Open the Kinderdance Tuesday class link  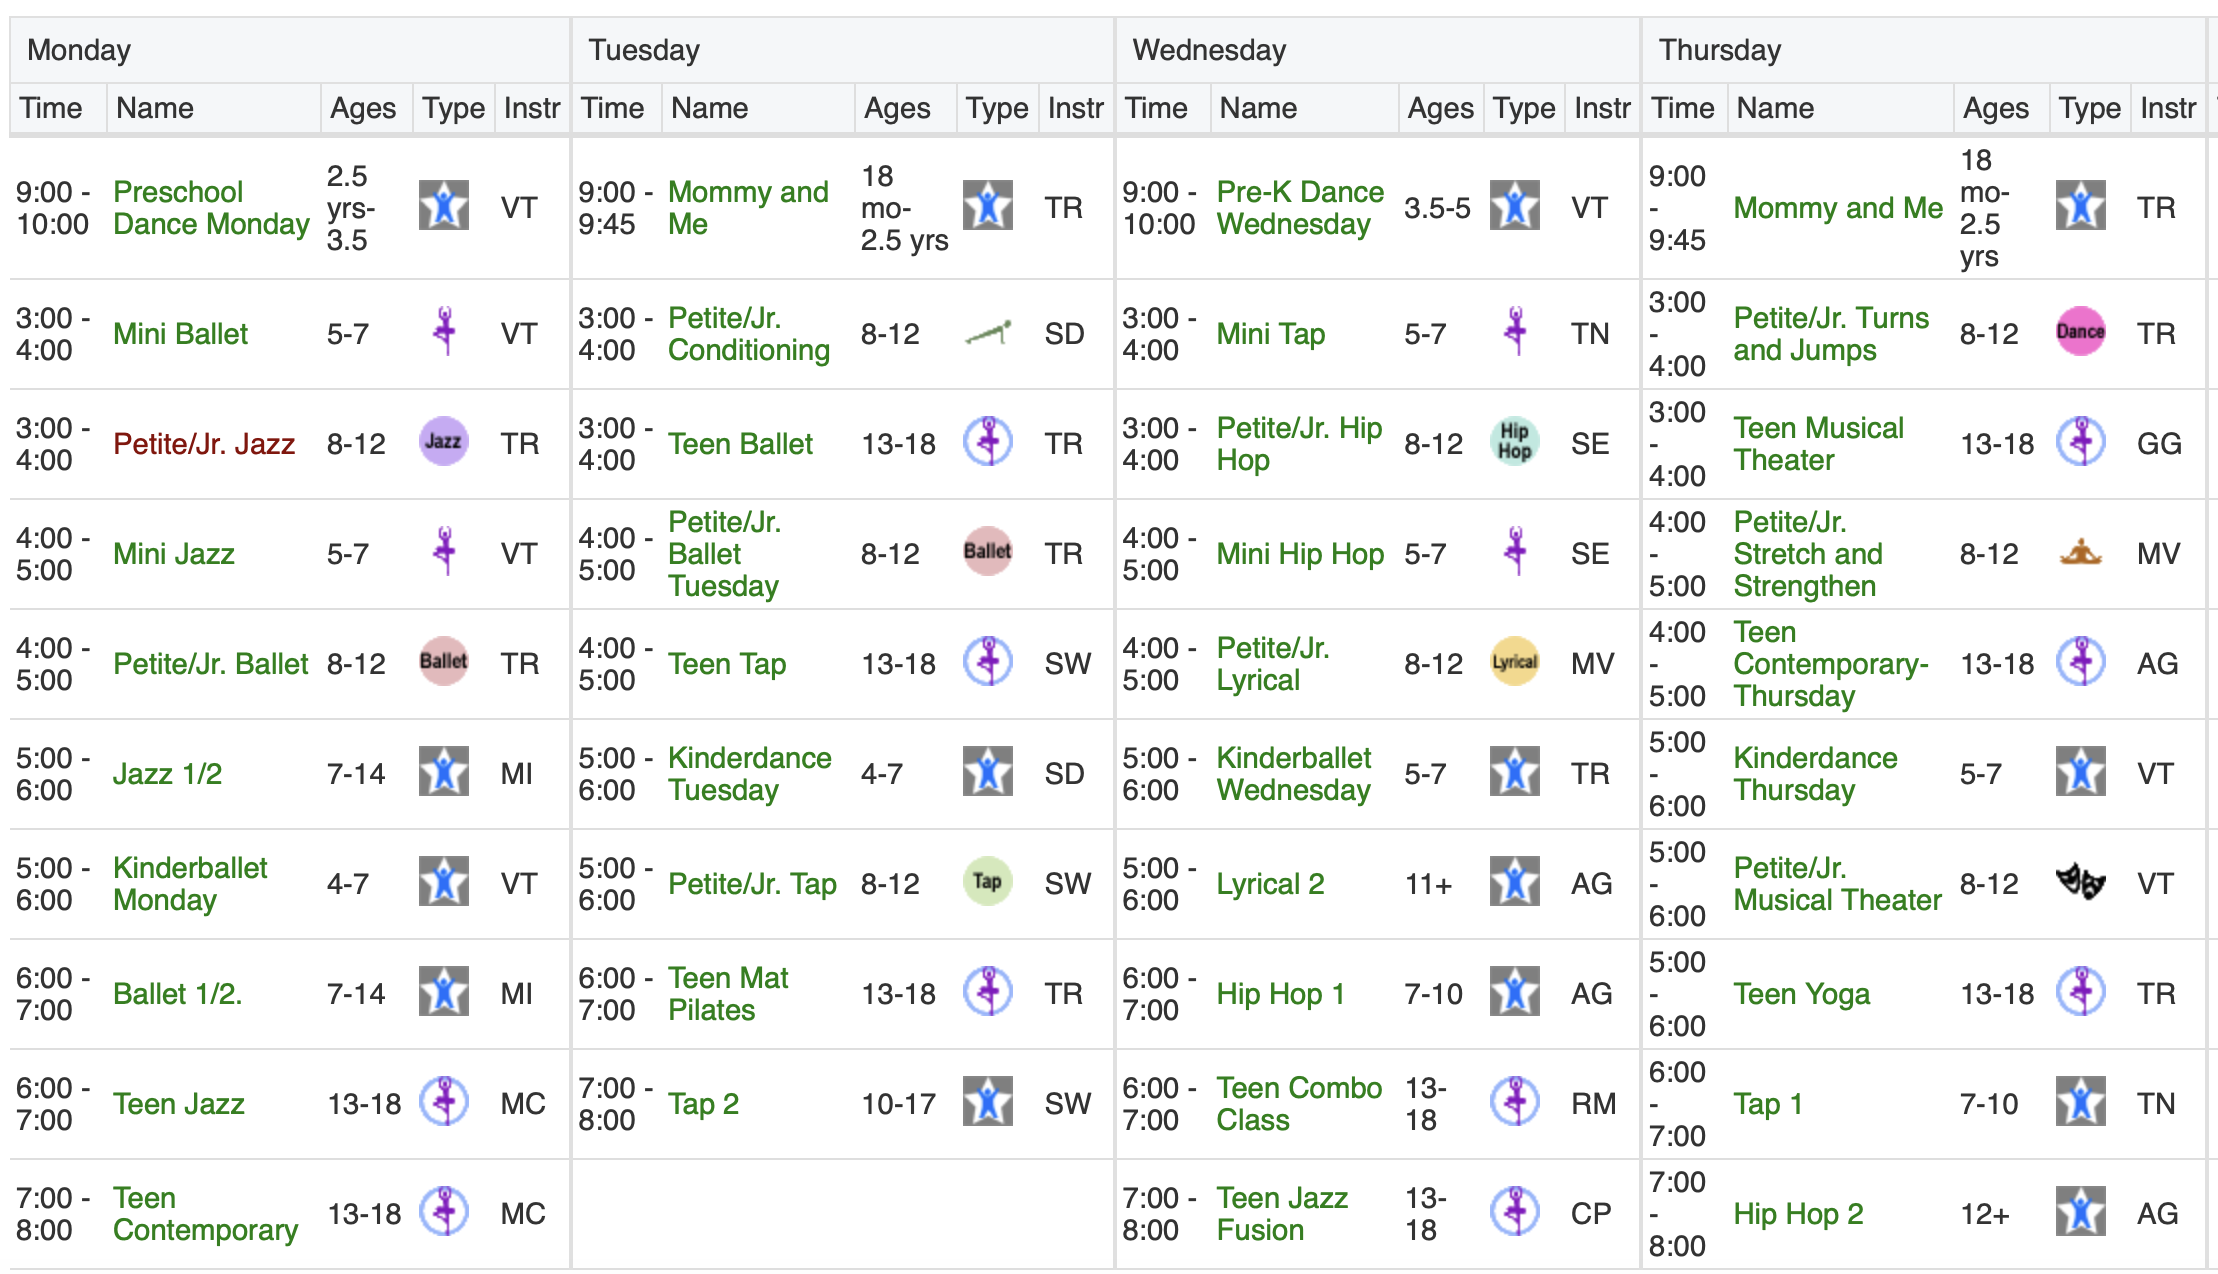click(749, 774)
